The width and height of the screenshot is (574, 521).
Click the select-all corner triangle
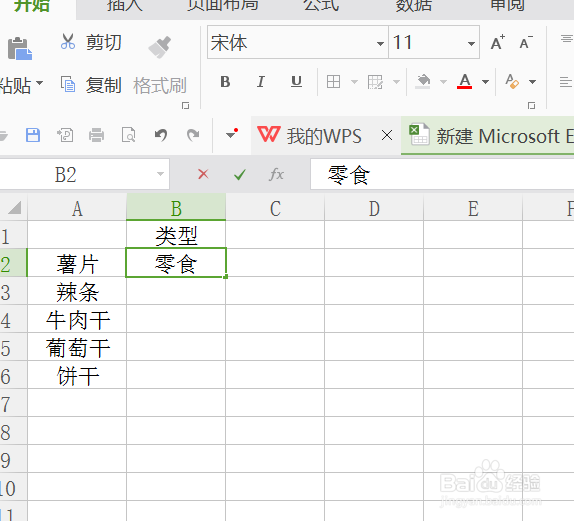tap(14, 208)
